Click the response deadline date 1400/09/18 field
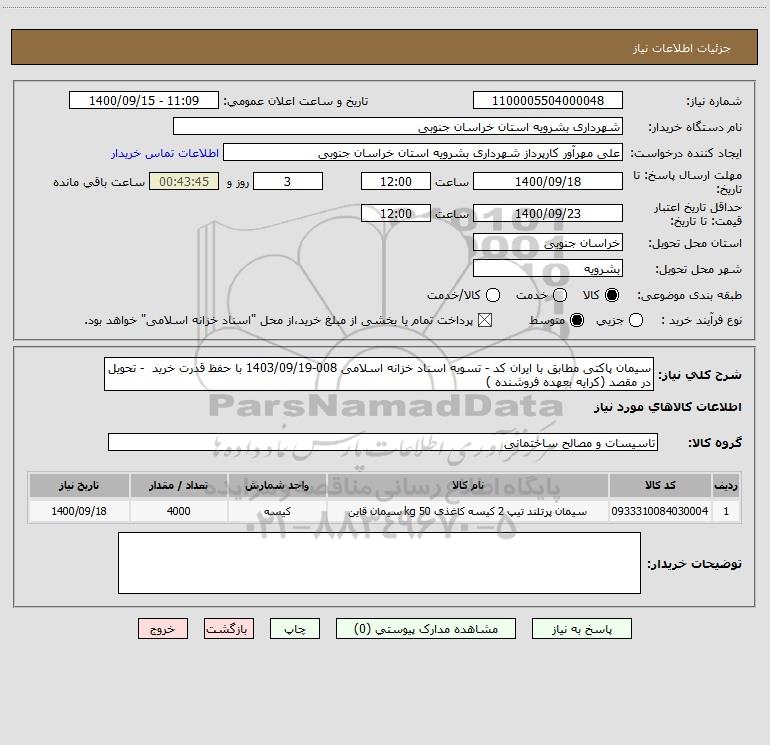This screenshot has height=745, width=770. click(x=548, y=181)
